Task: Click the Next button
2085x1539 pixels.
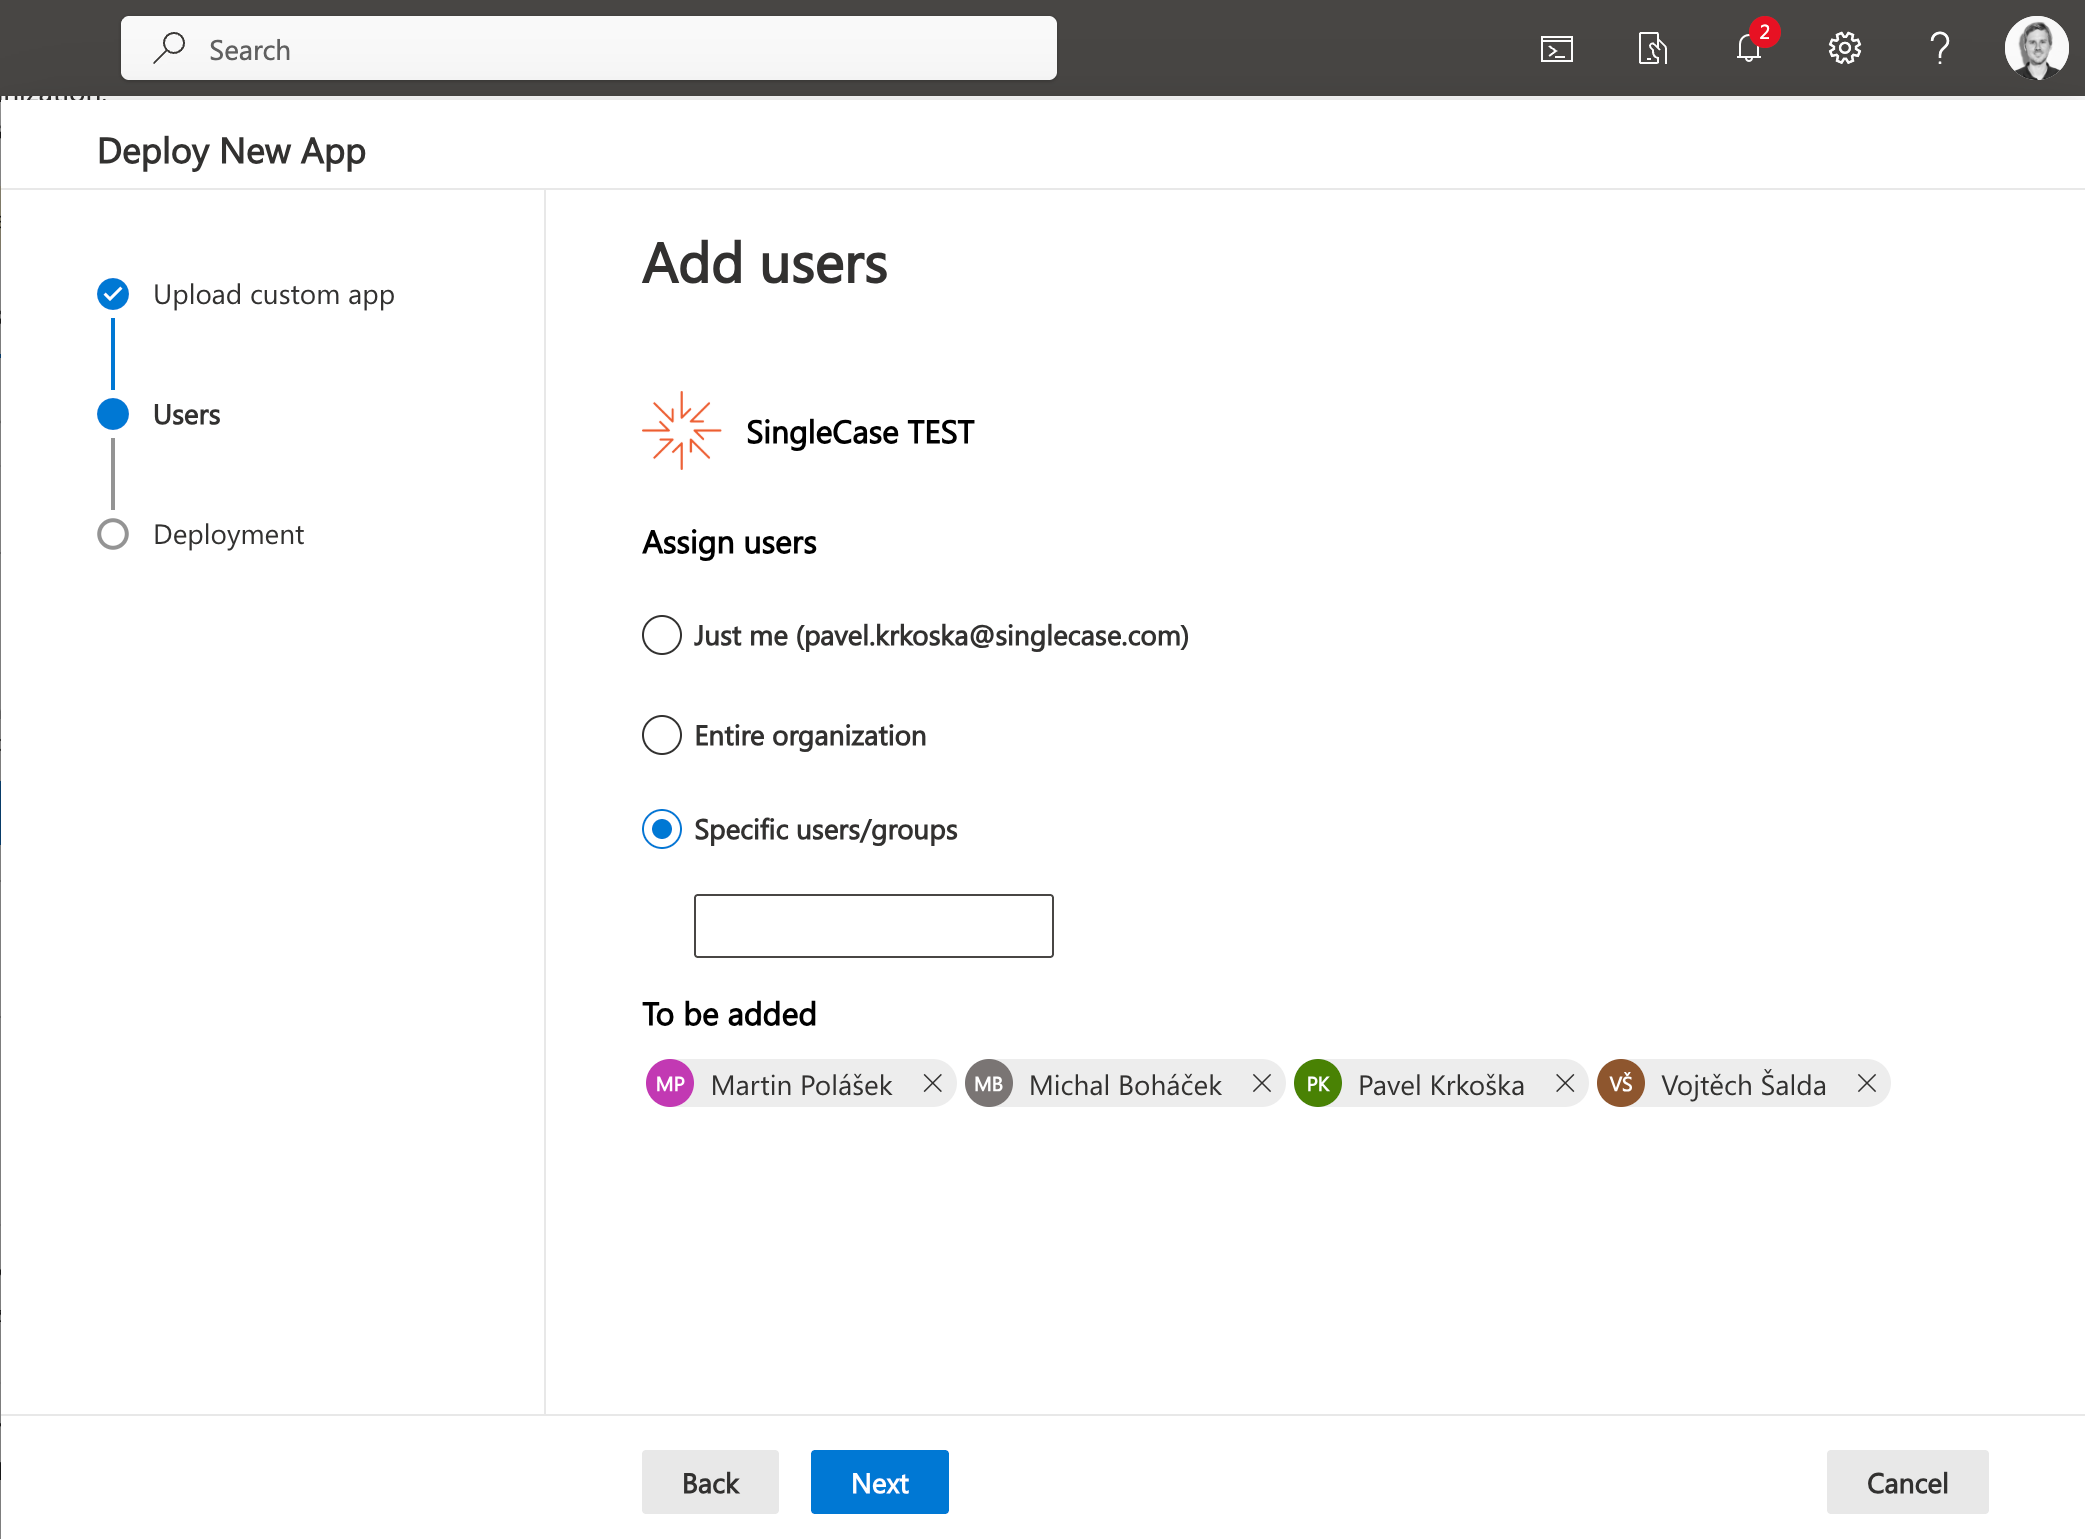Action: pyautogui.click(x=880, y=1482)
